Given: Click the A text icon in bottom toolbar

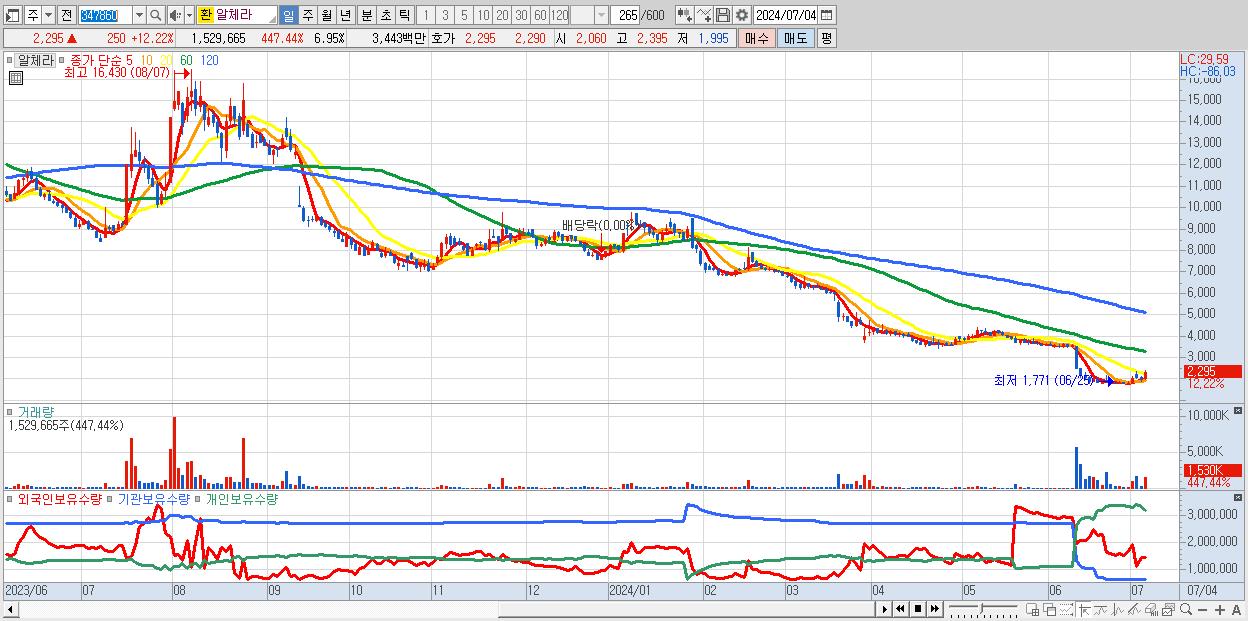Looking at the screenshot, I should (1236, 610).
